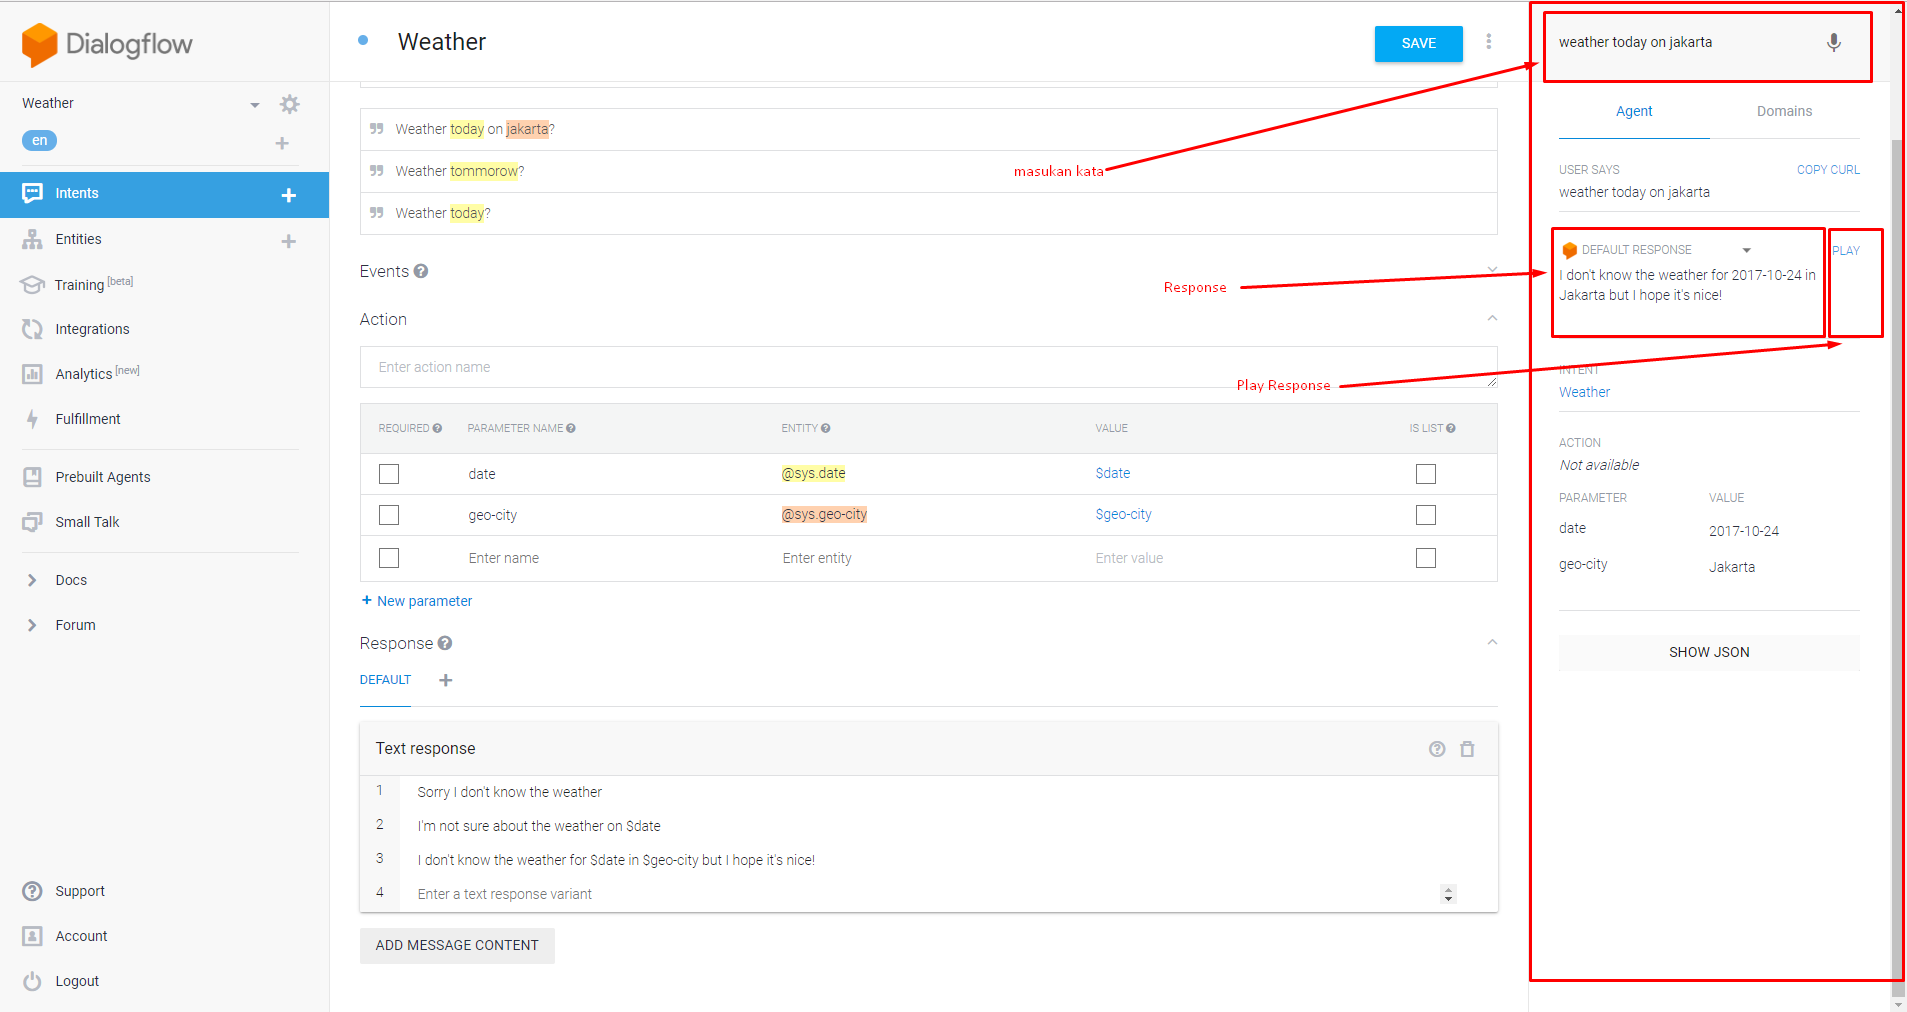
Task: Click stepper arrows on response variant row
Action: (1448, 894)
